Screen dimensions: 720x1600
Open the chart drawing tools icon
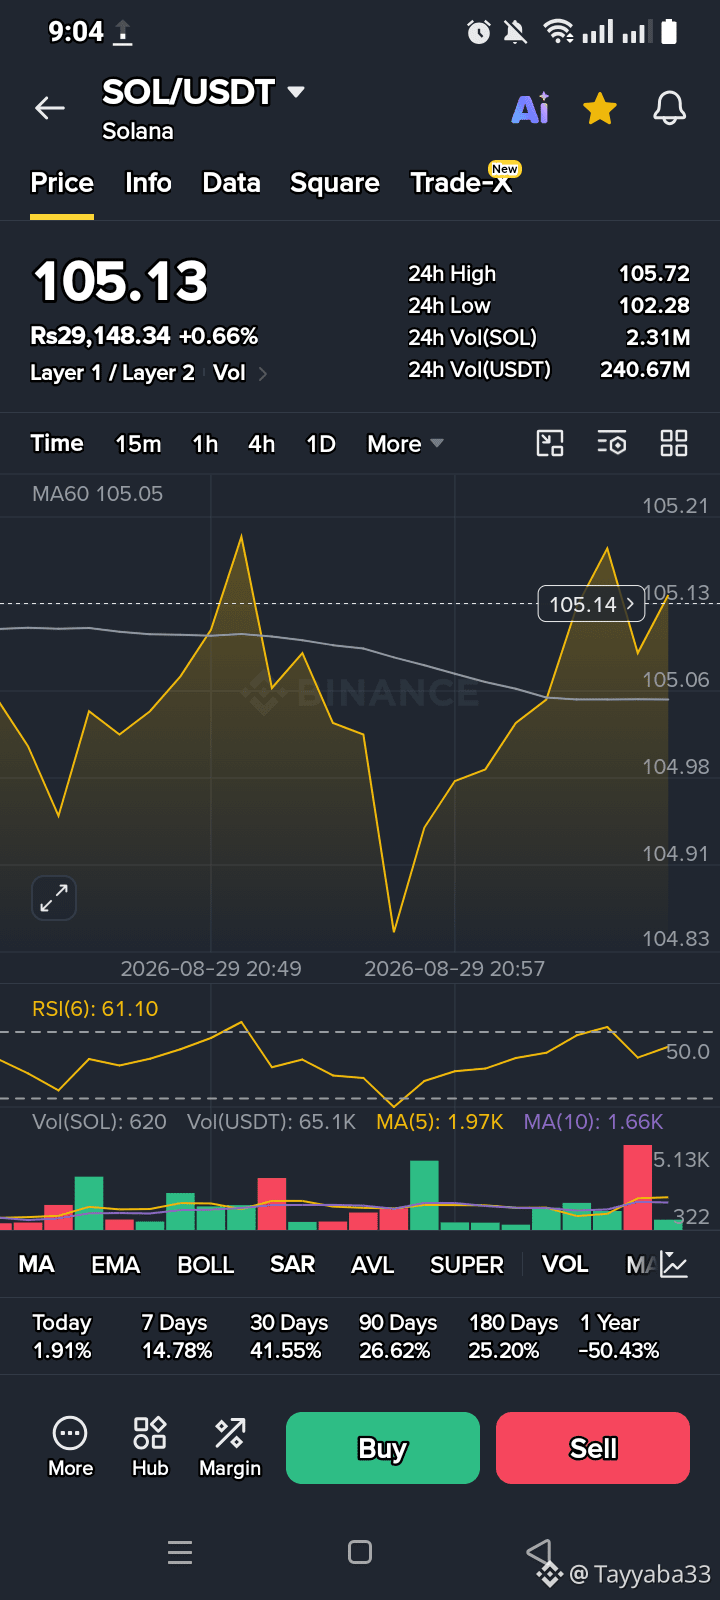coord(550,443)
